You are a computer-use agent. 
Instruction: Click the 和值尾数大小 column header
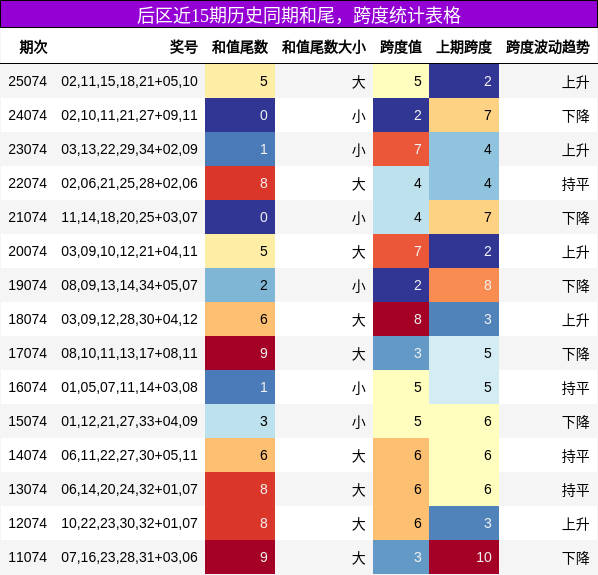pyautogui.click(x=324, y=47)
